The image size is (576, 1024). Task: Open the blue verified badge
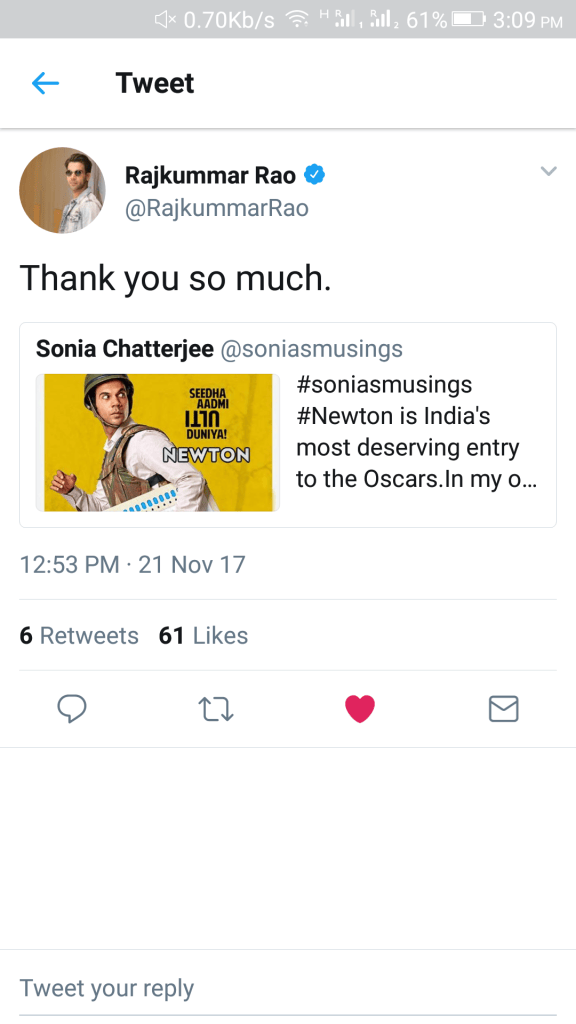[x=315, y=175]
